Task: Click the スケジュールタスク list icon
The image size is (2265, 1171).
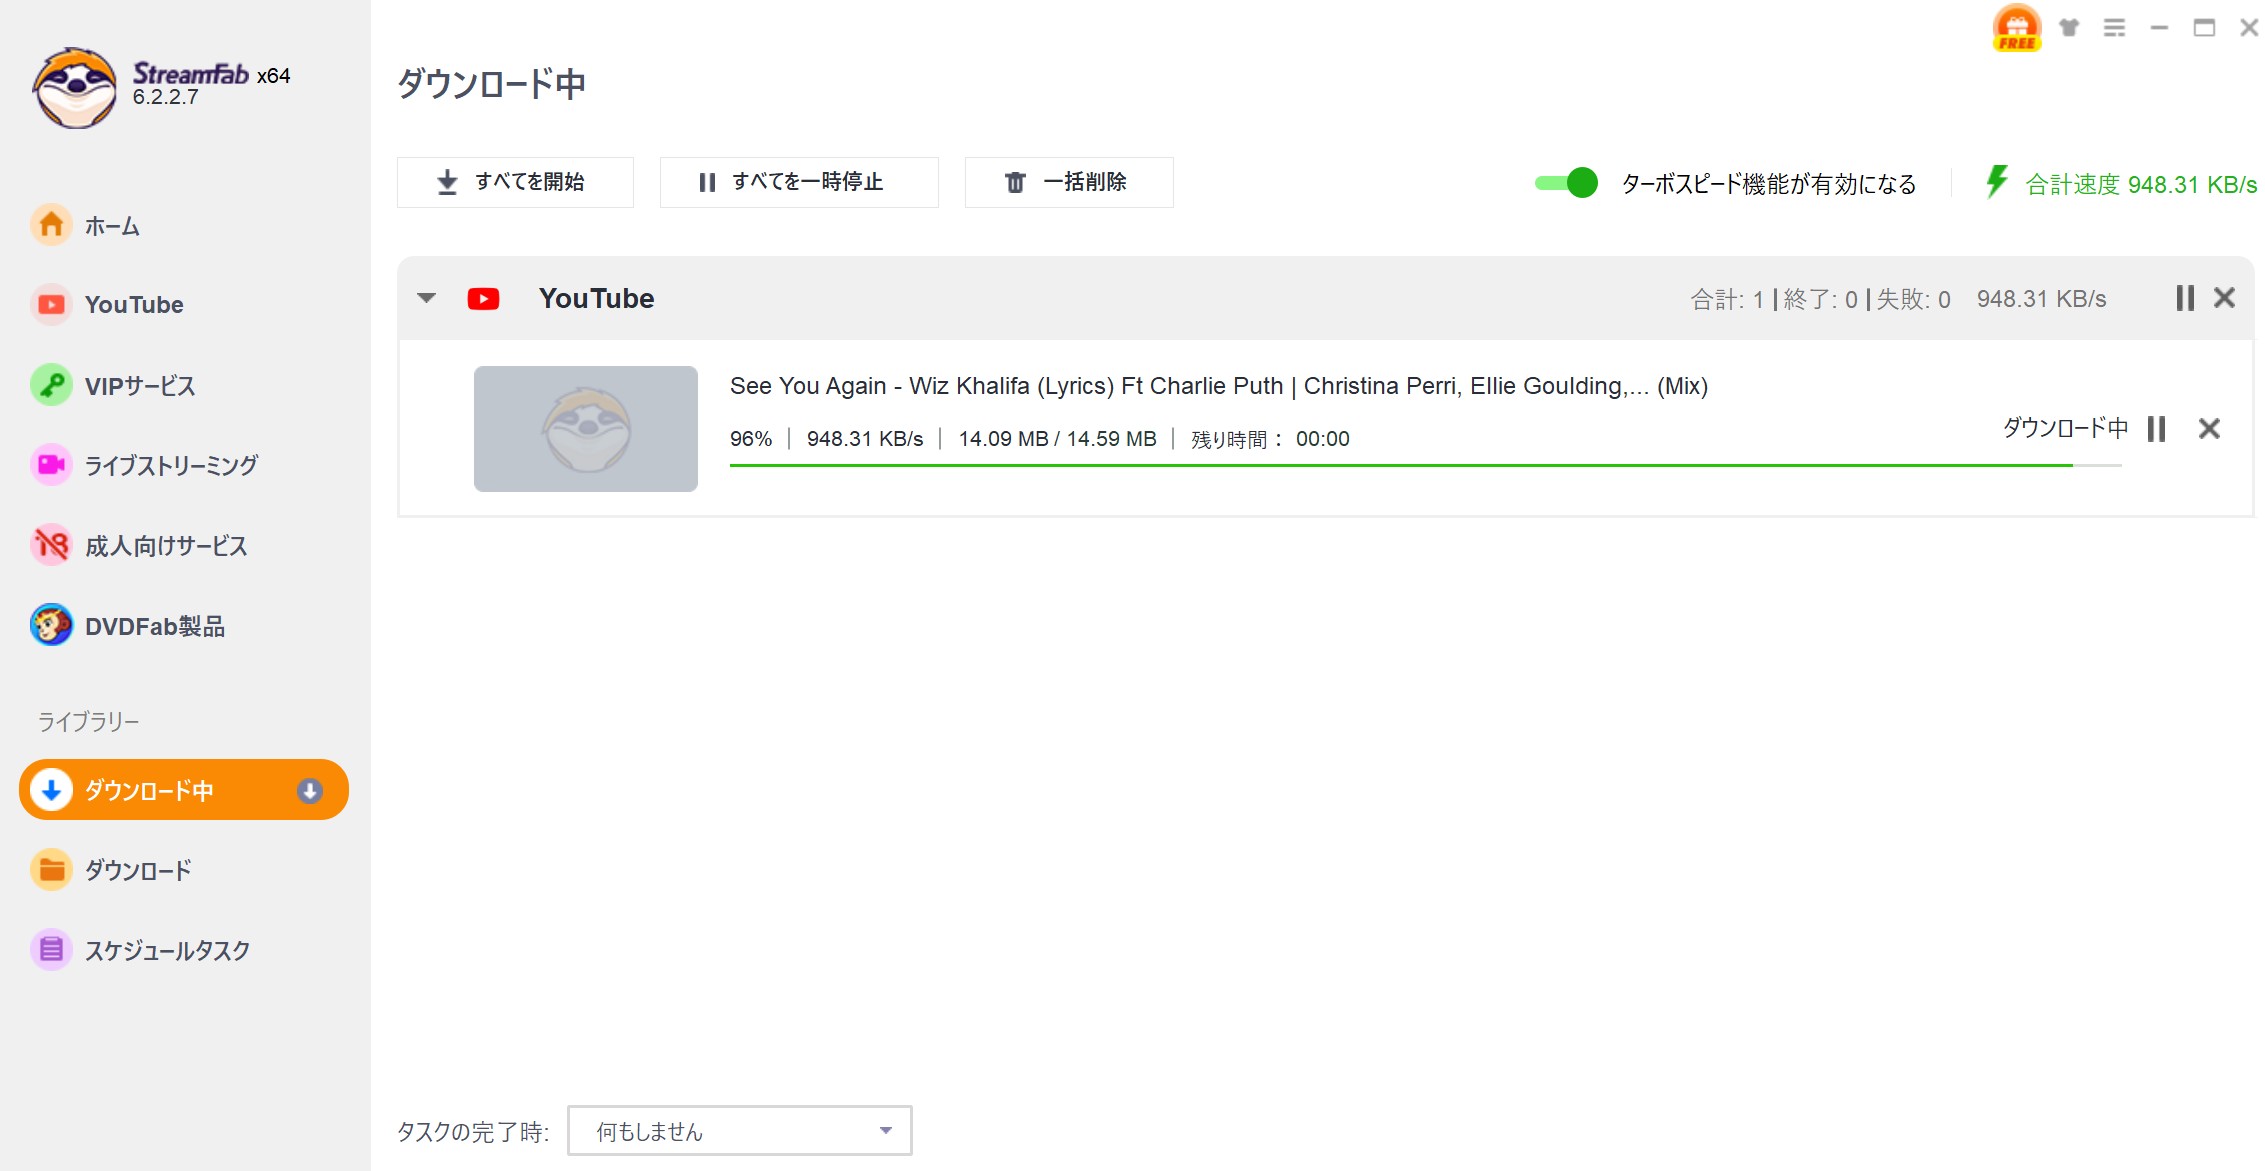Action: tap(51, 950)
